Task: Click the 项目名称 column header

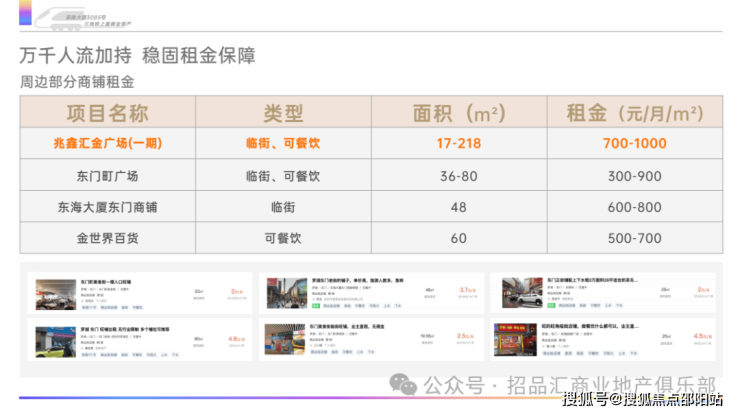Action: (107, 112)
